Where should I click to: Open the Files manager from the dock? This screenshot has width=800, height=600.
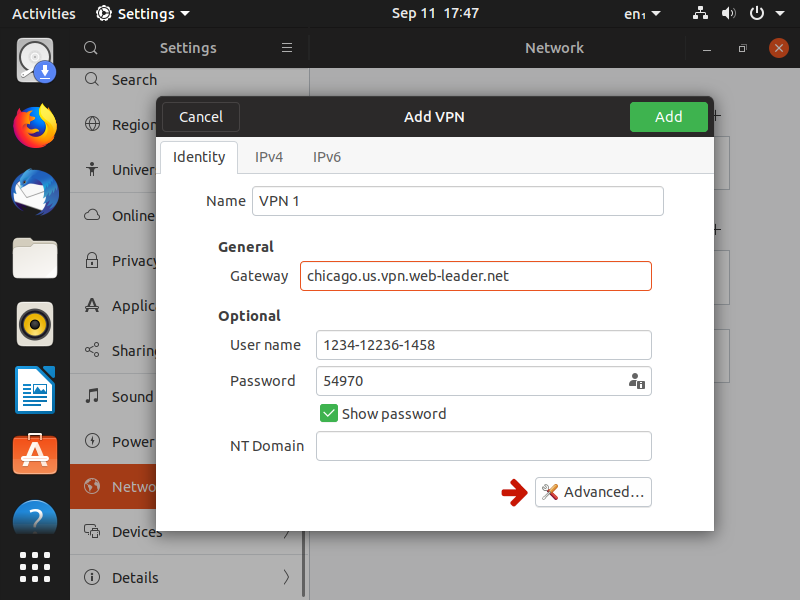(x=35, y=258)
